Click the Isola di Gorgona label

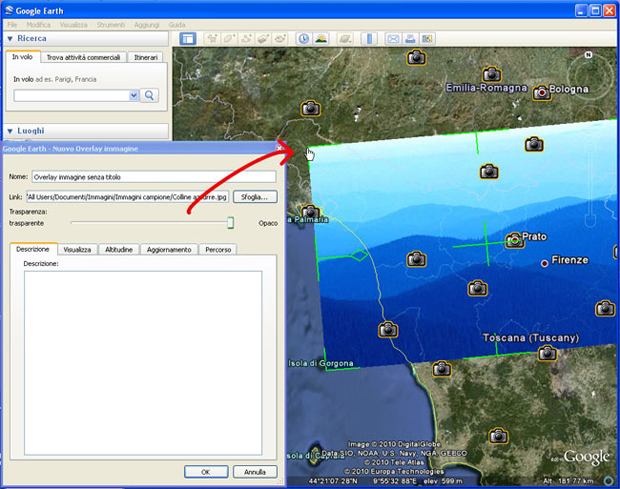pos(321,363)
